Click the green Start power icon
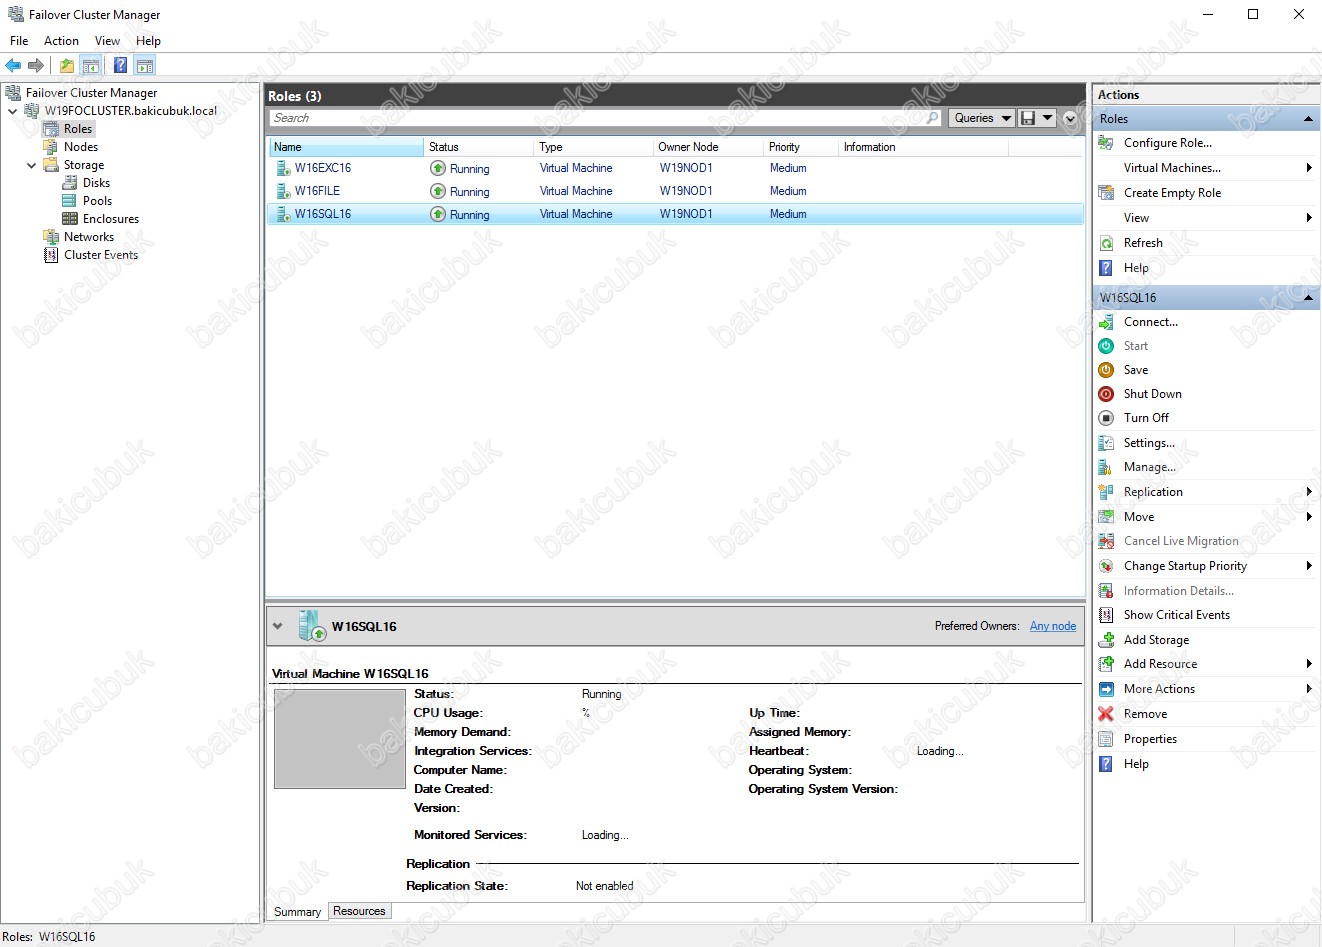1322x947 pixels. [x=1106, y=346]
